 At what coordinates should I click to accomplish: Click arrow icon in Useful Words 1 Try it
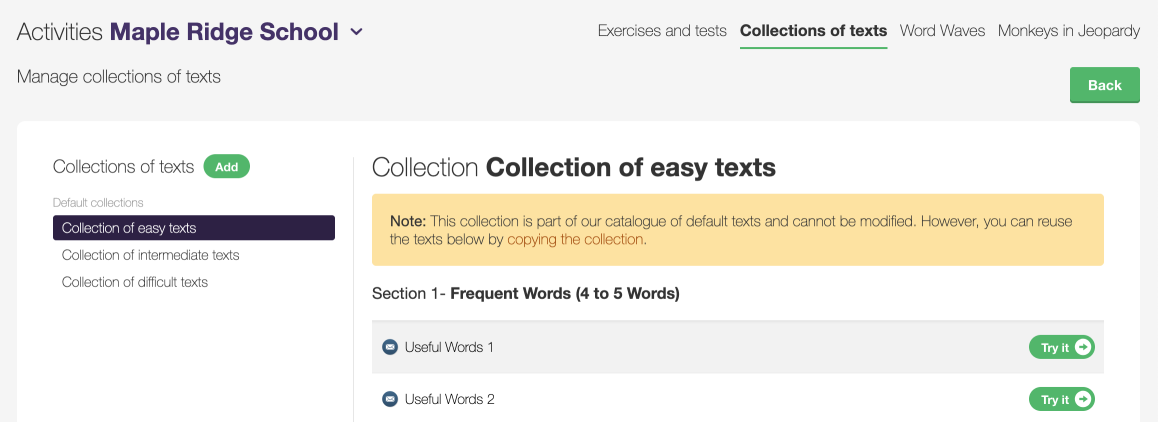tap(1083, 347)
